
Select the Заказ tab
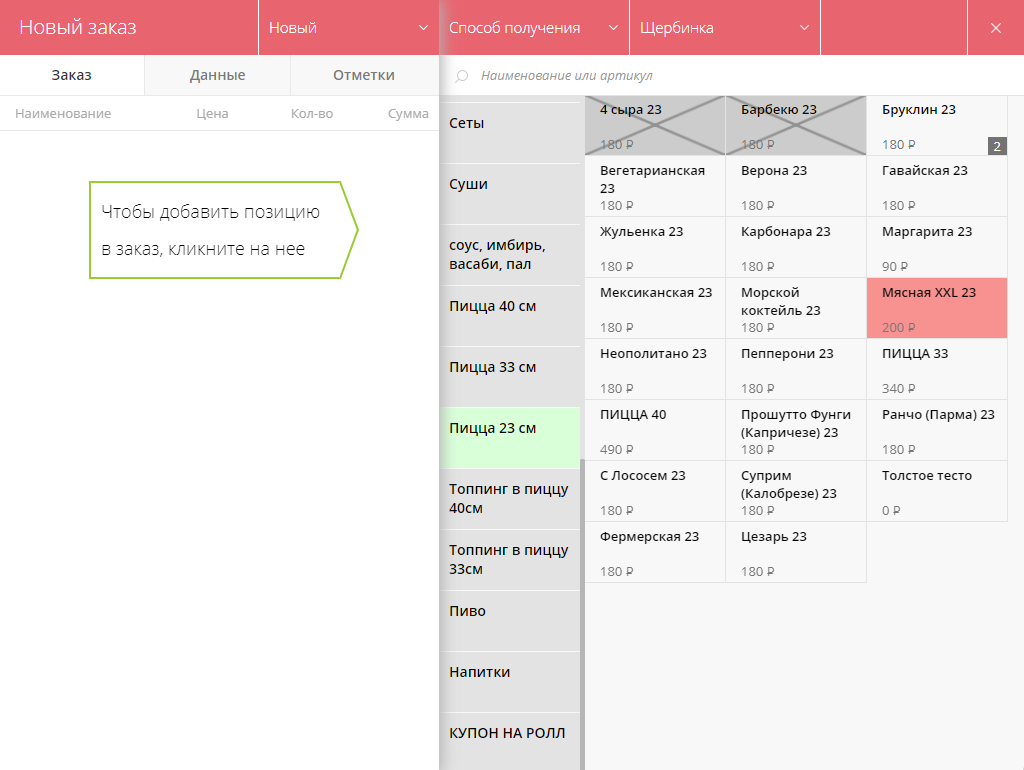point(72,75)
